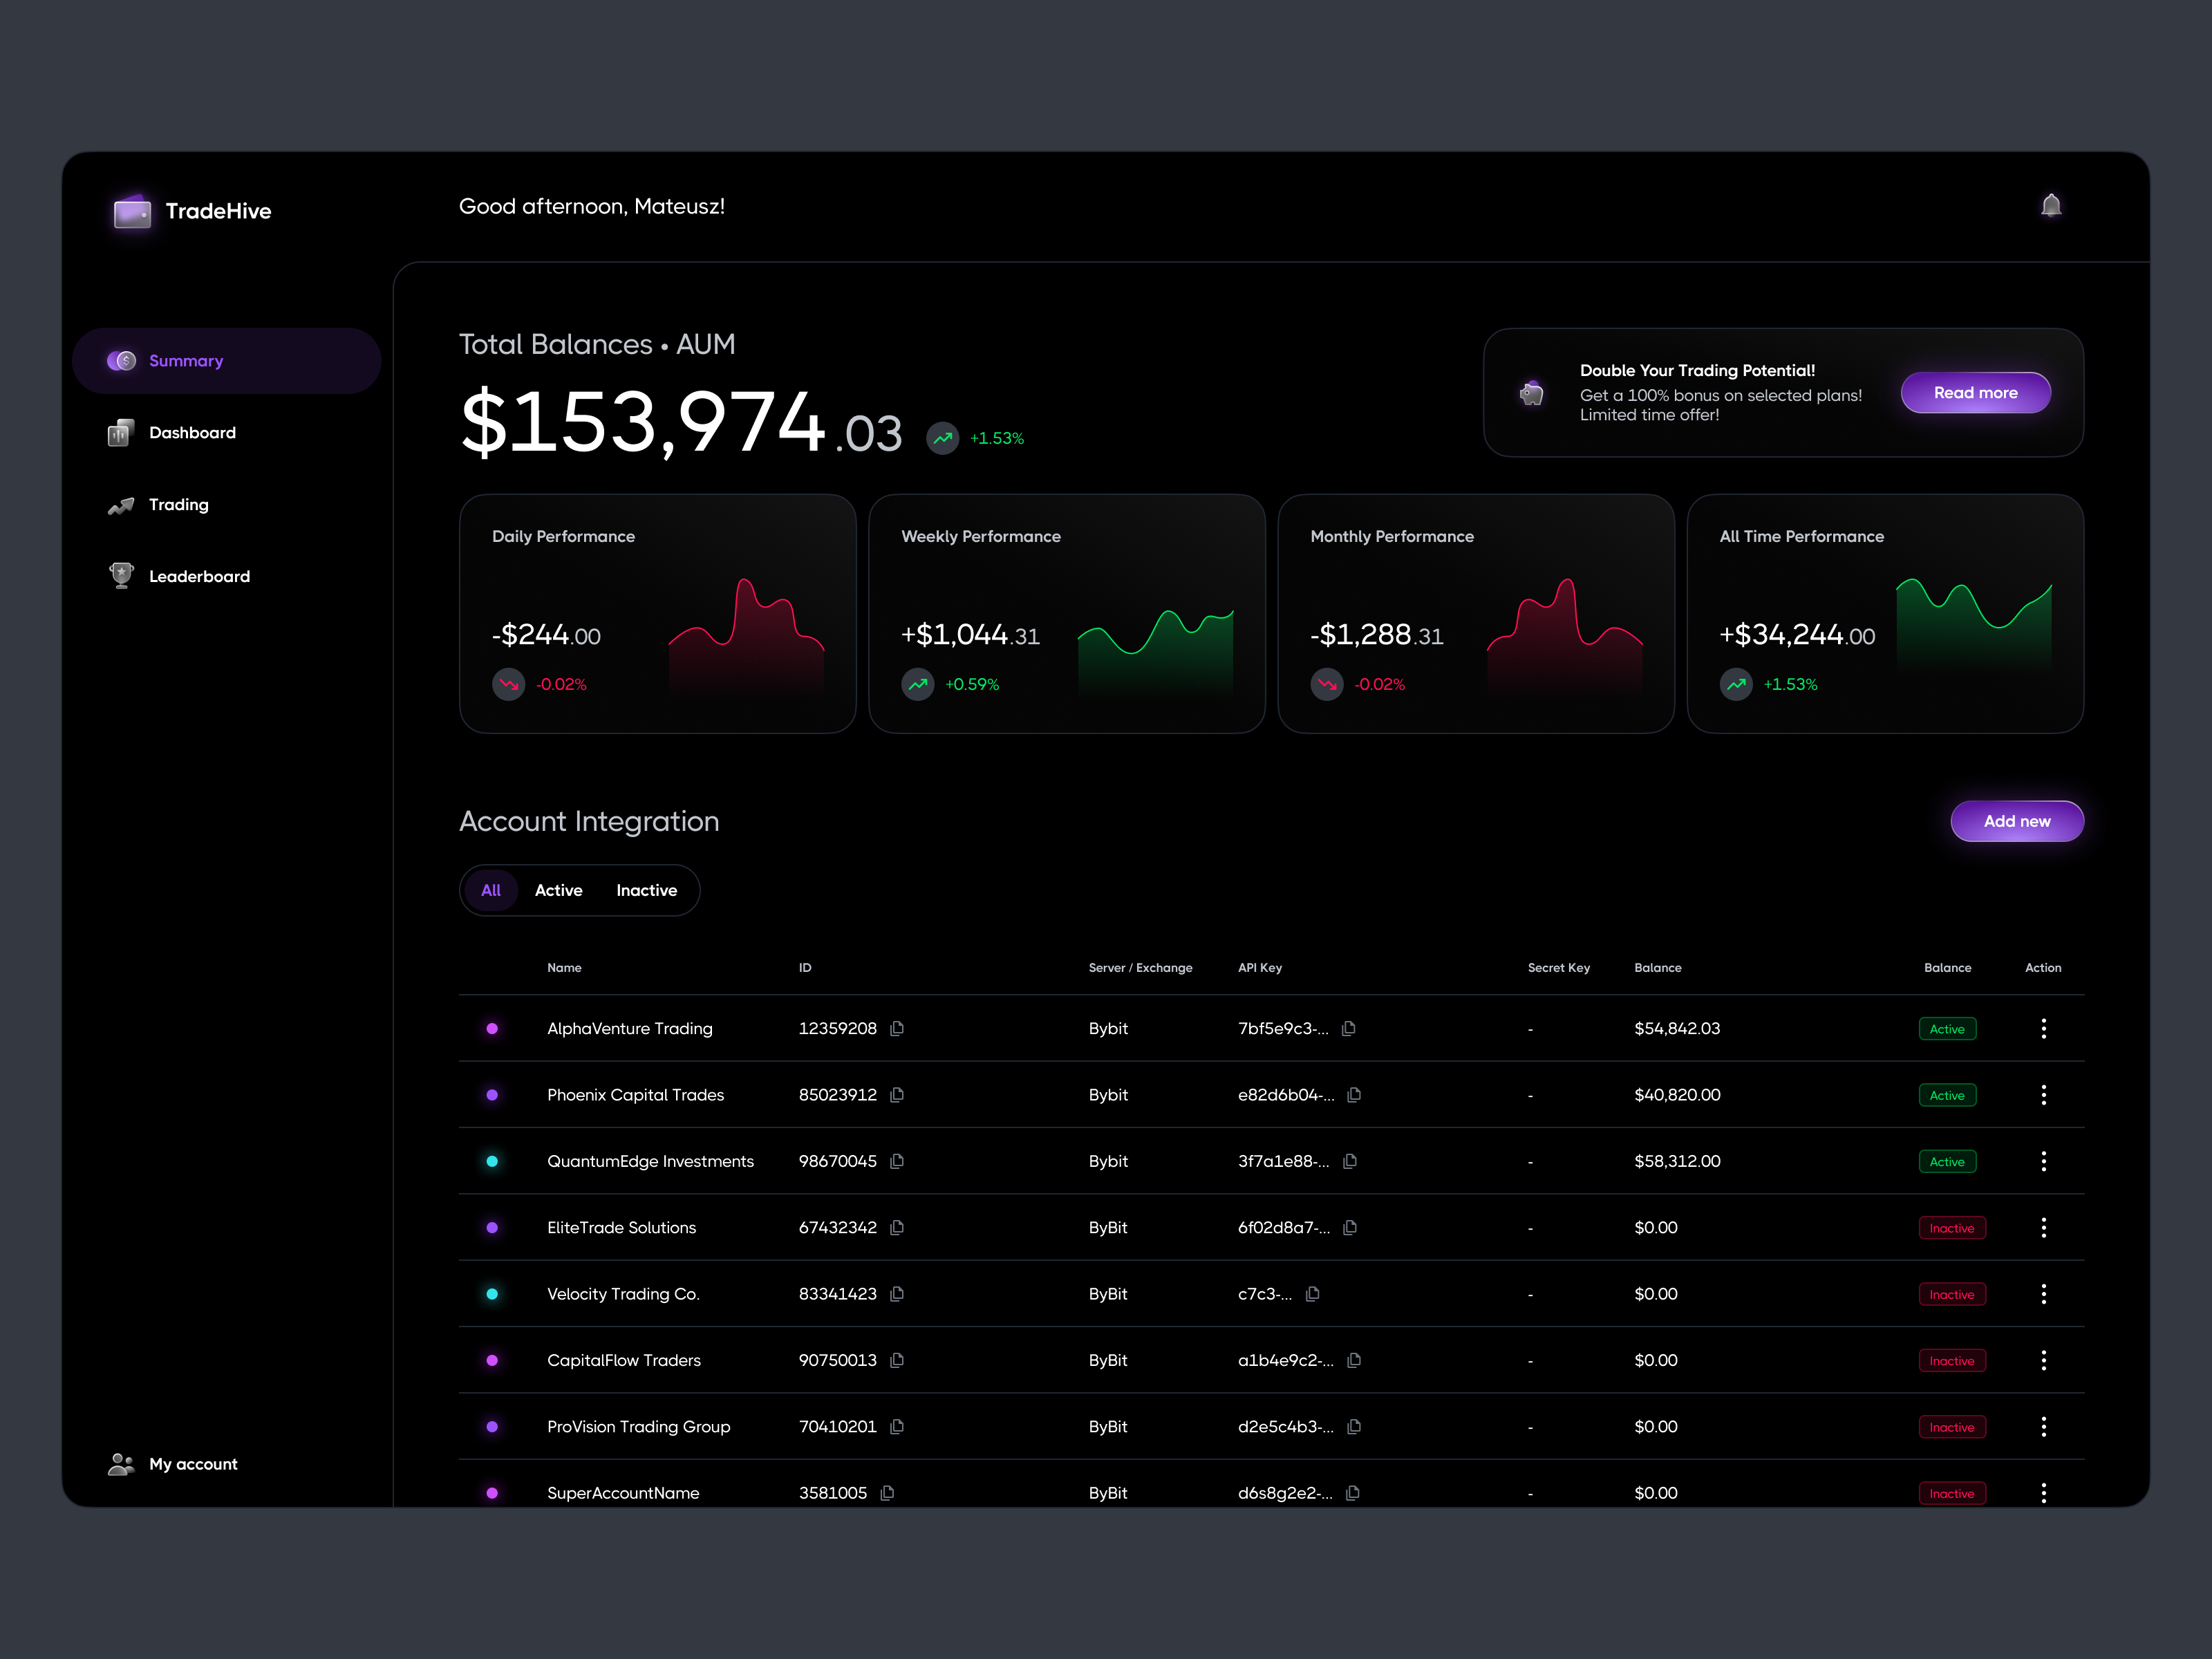Open action menu for CapitalFlow Traders
2212x1659 pixels.
[x=2043, y=1360]
